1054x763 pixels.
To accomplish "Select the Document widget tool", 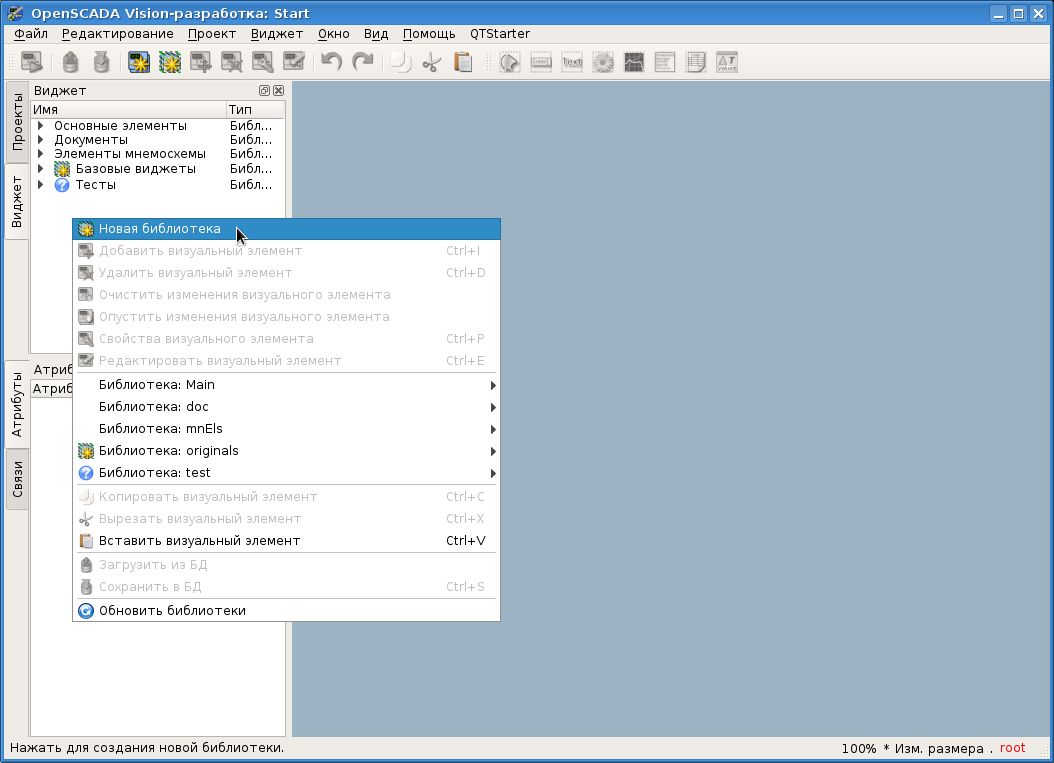I will [696, 63].
